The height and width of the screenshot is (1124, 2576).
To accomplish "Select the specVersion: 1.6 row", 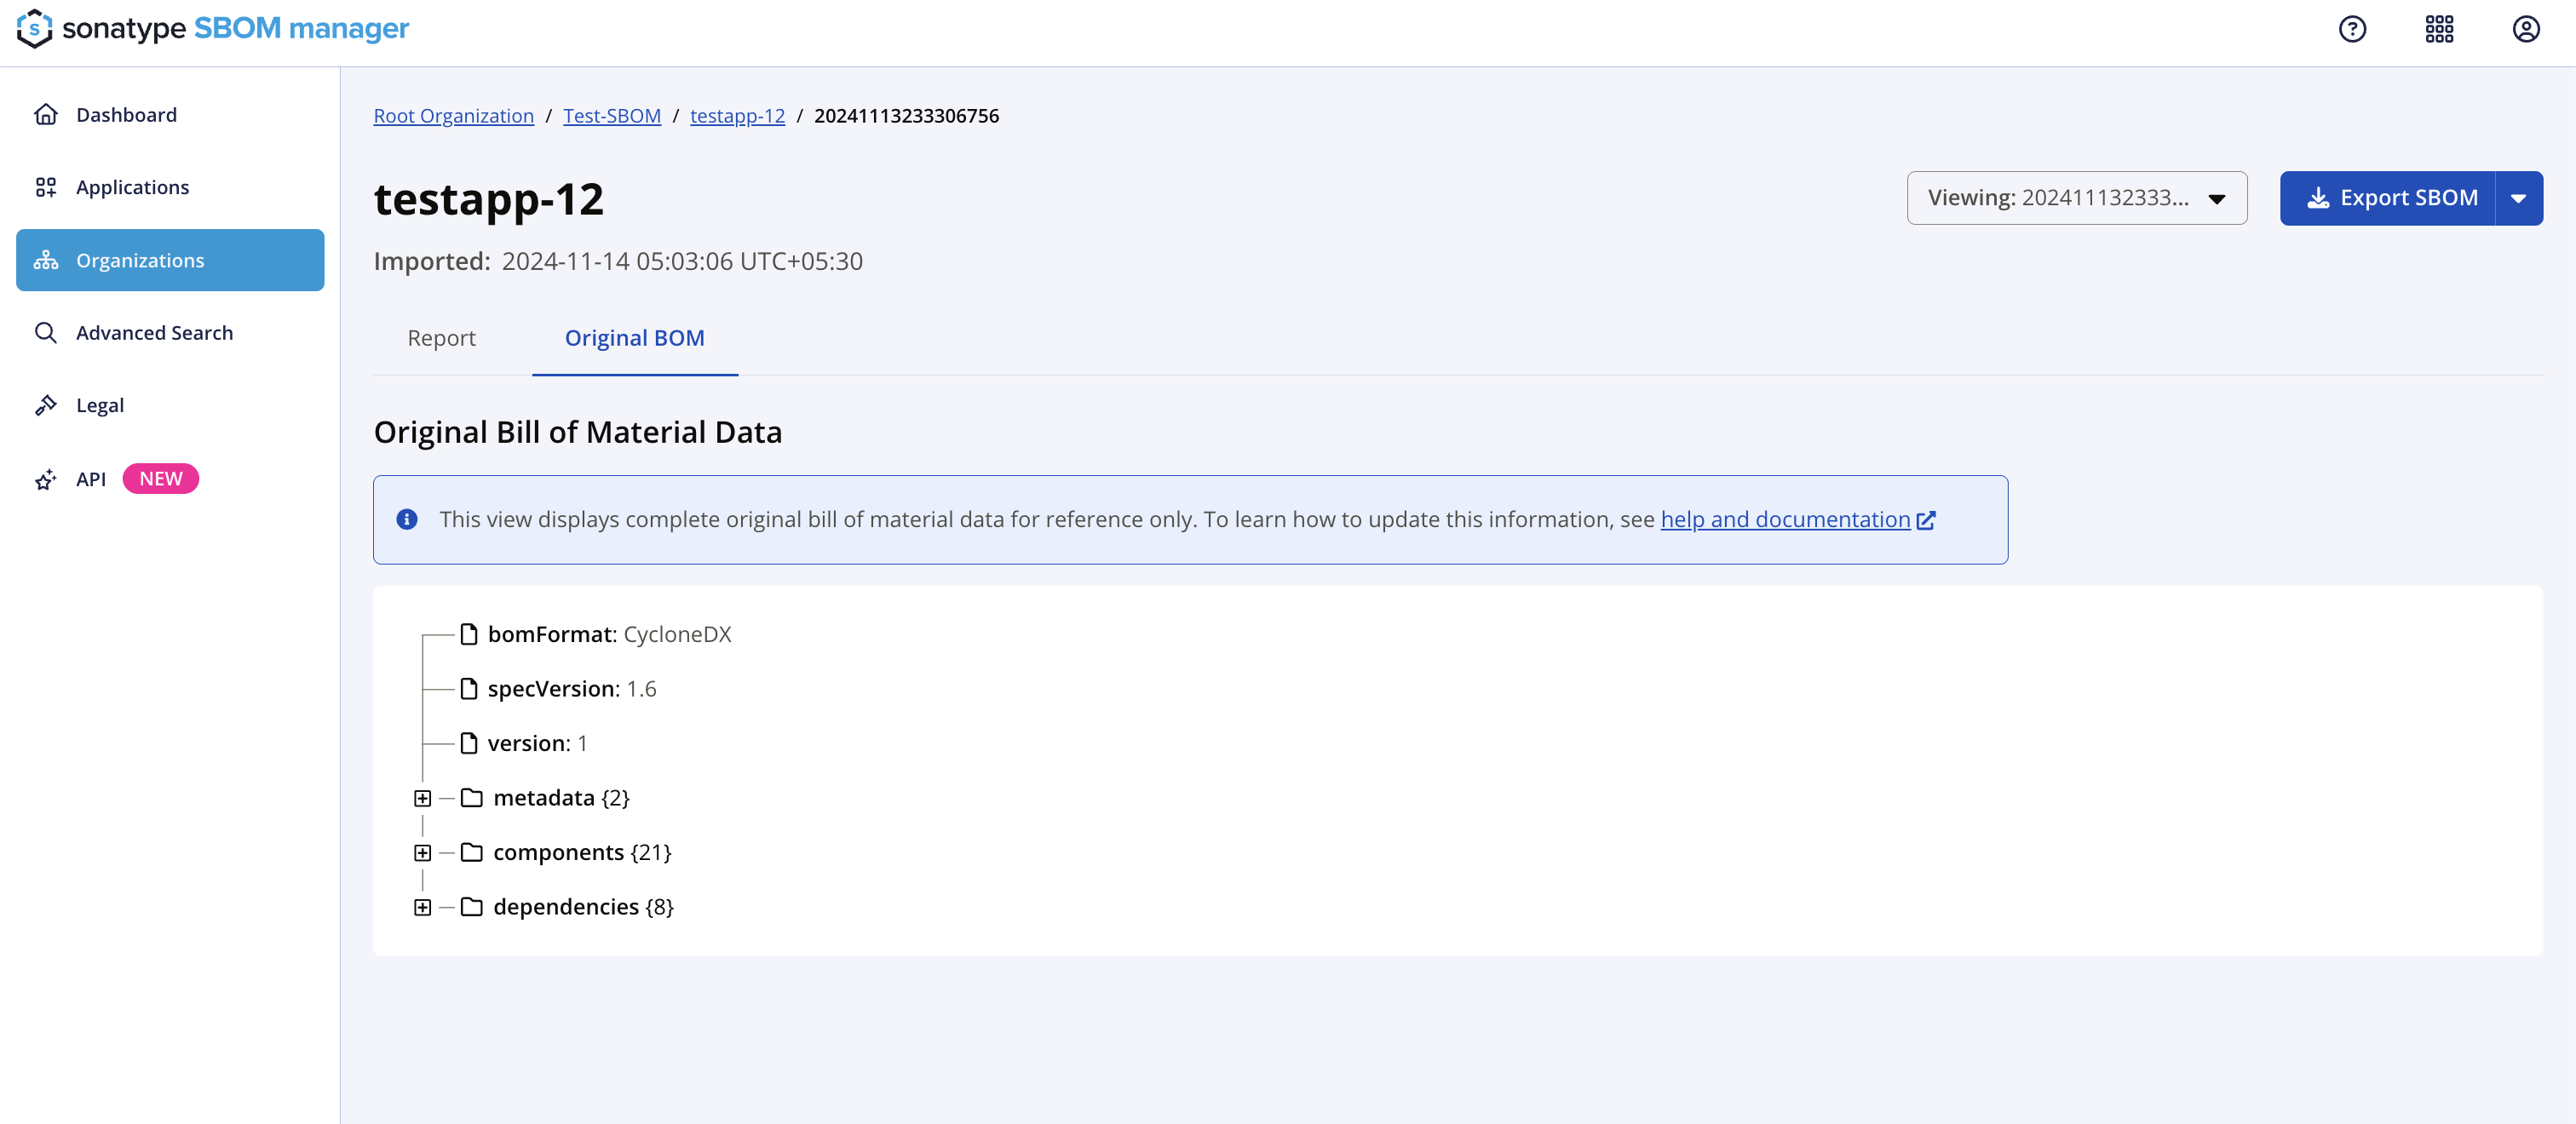I will (558, 689).
